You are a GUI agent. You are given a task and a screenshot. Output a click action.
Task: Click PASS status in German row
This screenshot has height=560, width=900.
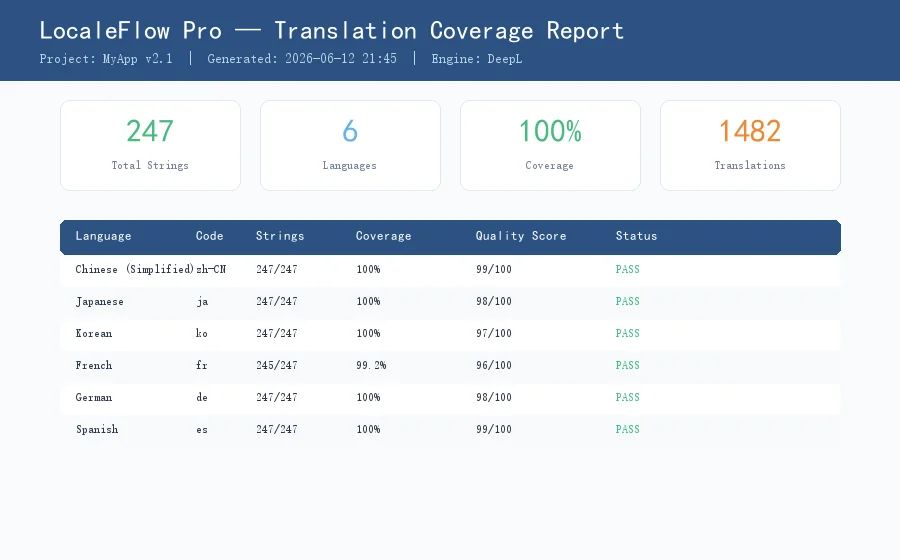pos(627,397)
